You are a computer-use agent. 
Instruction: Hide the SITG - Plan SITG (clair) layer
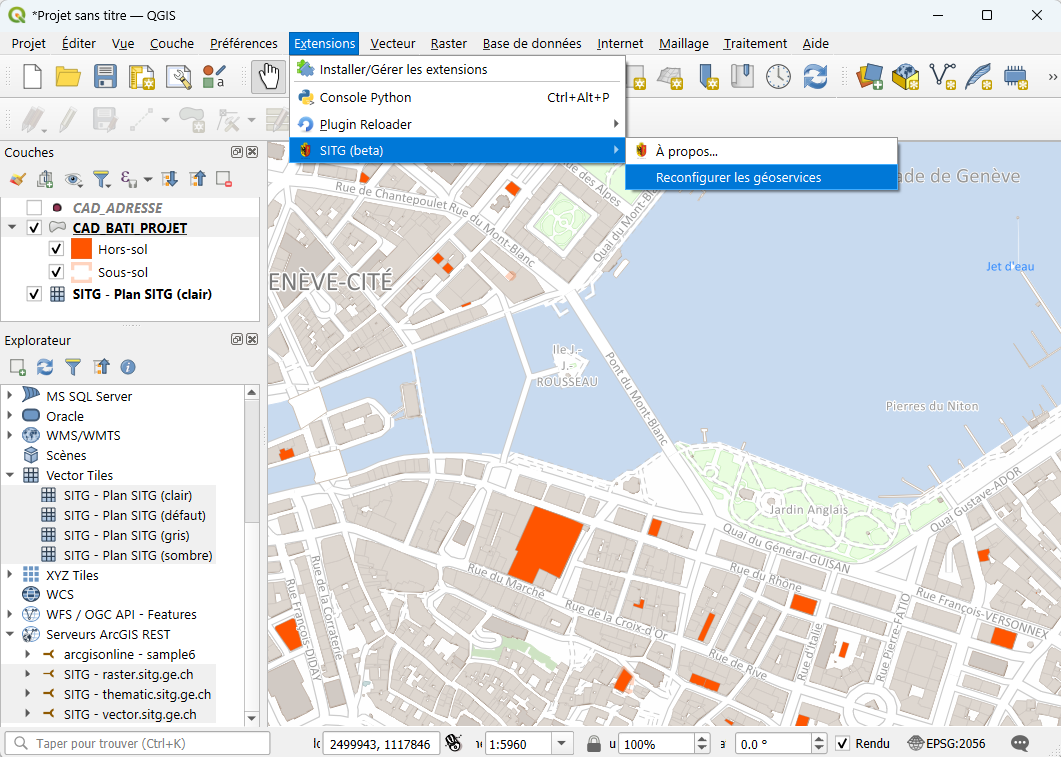pos(35,294)
